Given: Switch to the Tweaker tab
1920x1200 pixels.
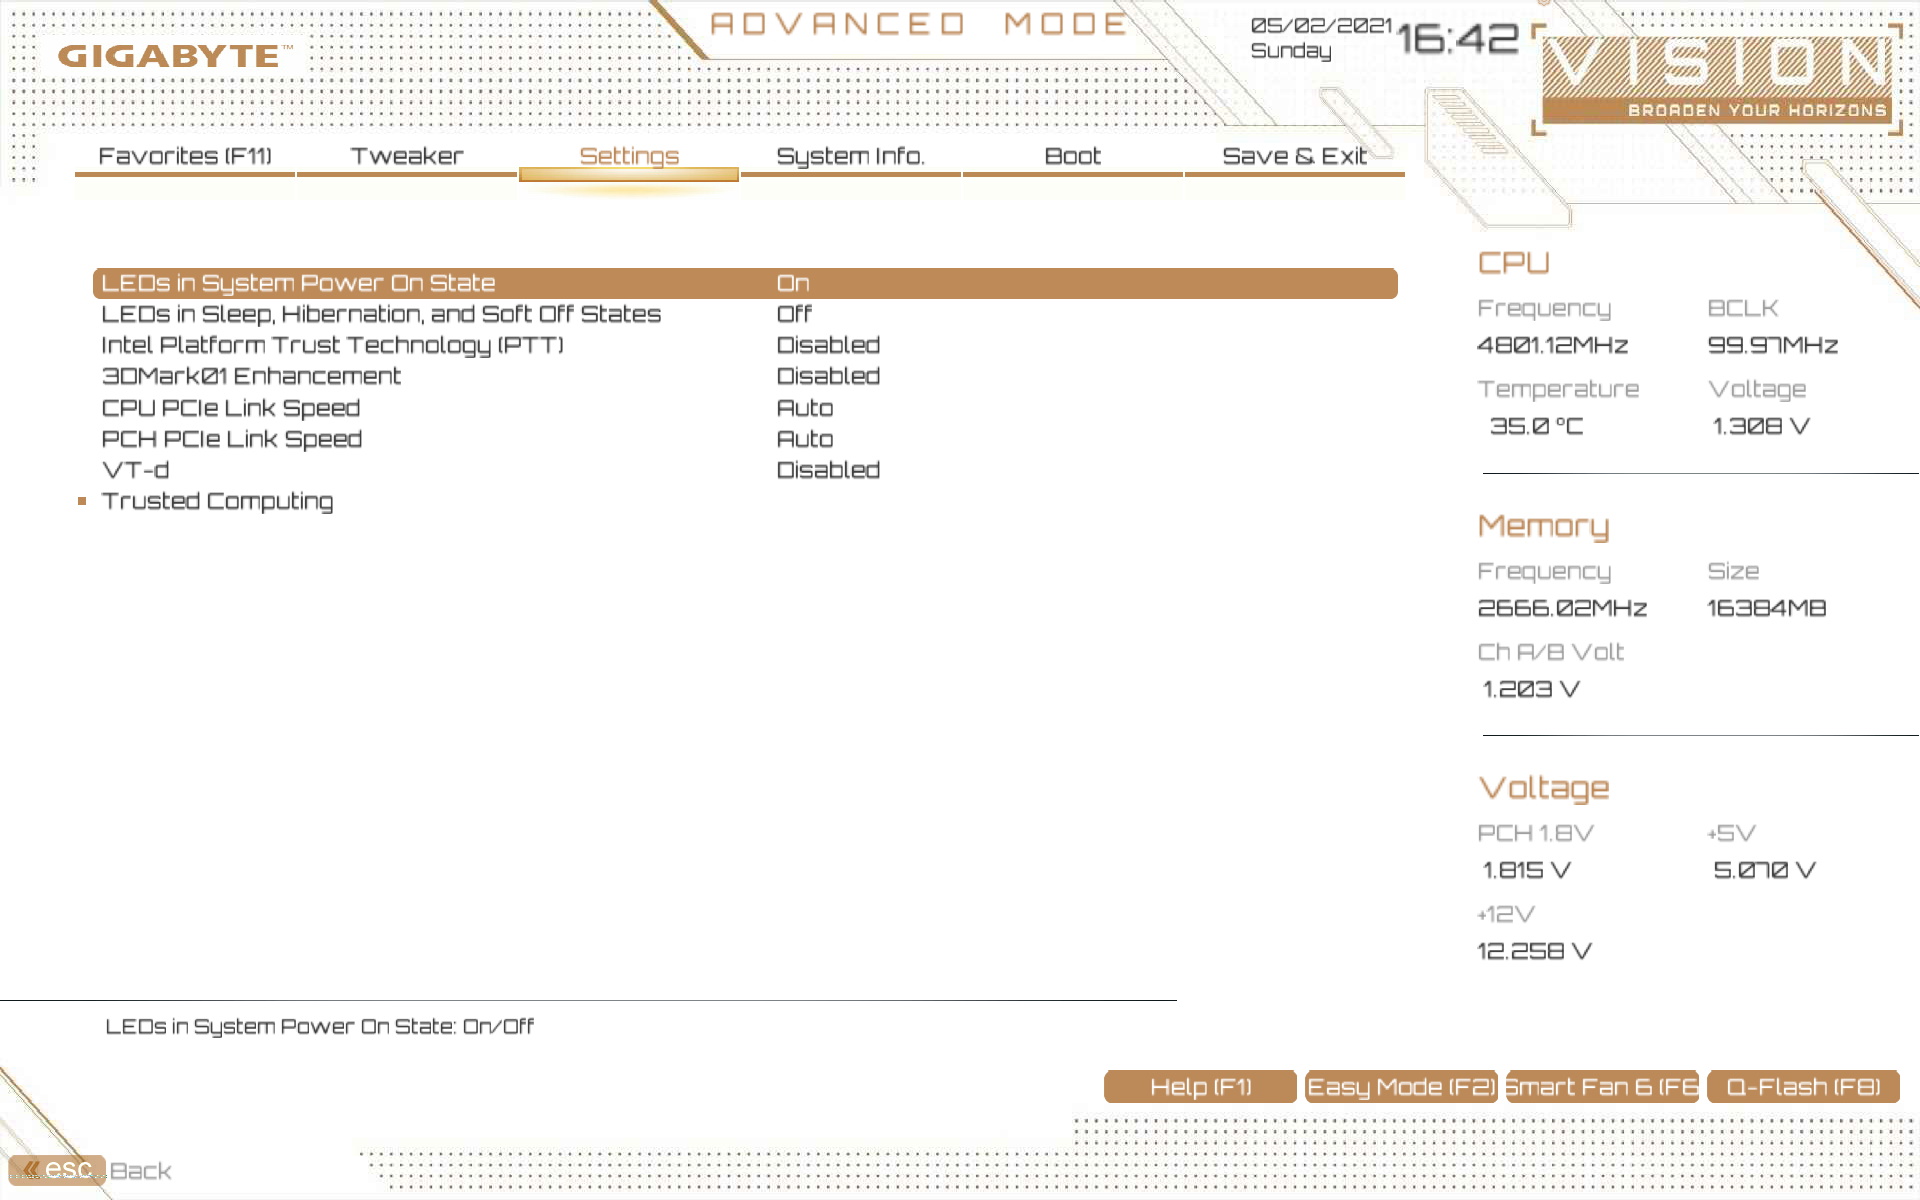Looking at the screenshot, I should pyautogui.click(x=406, y=156).
